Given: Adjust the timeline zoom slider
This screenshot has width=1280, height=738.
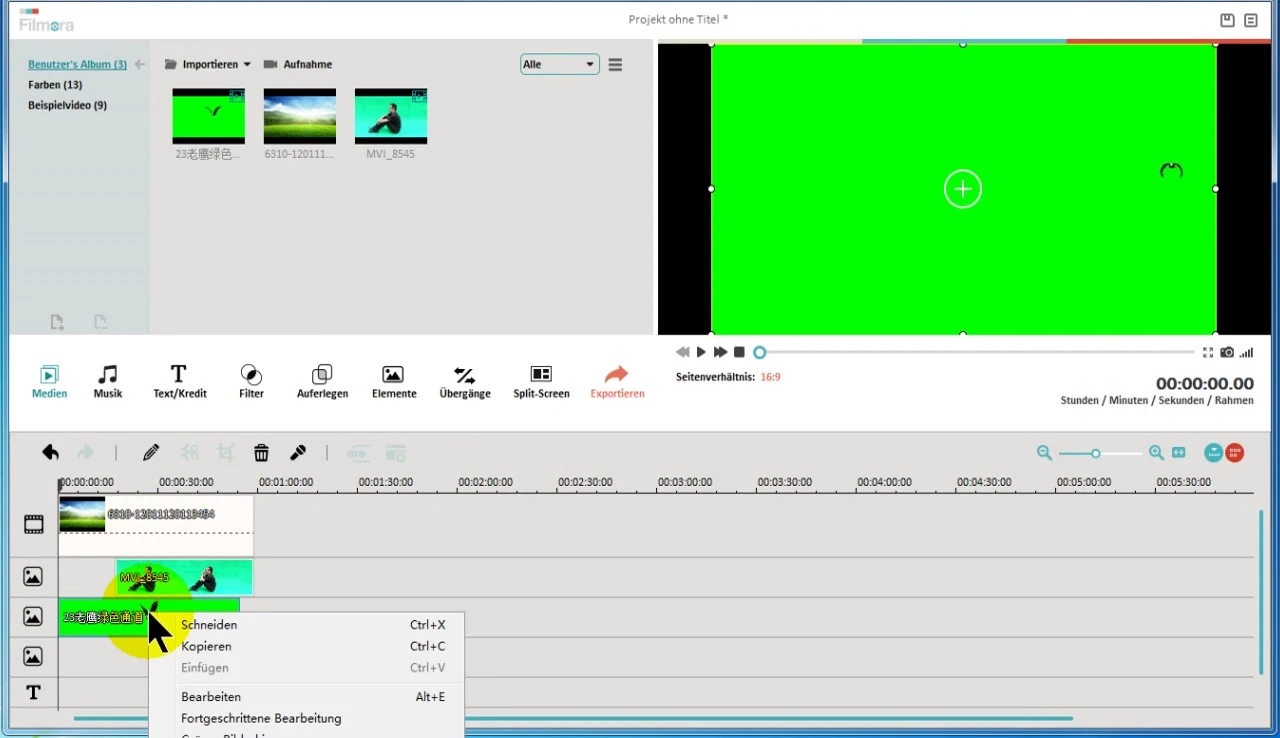Looking at the screenshot, I should (1096, 454).
